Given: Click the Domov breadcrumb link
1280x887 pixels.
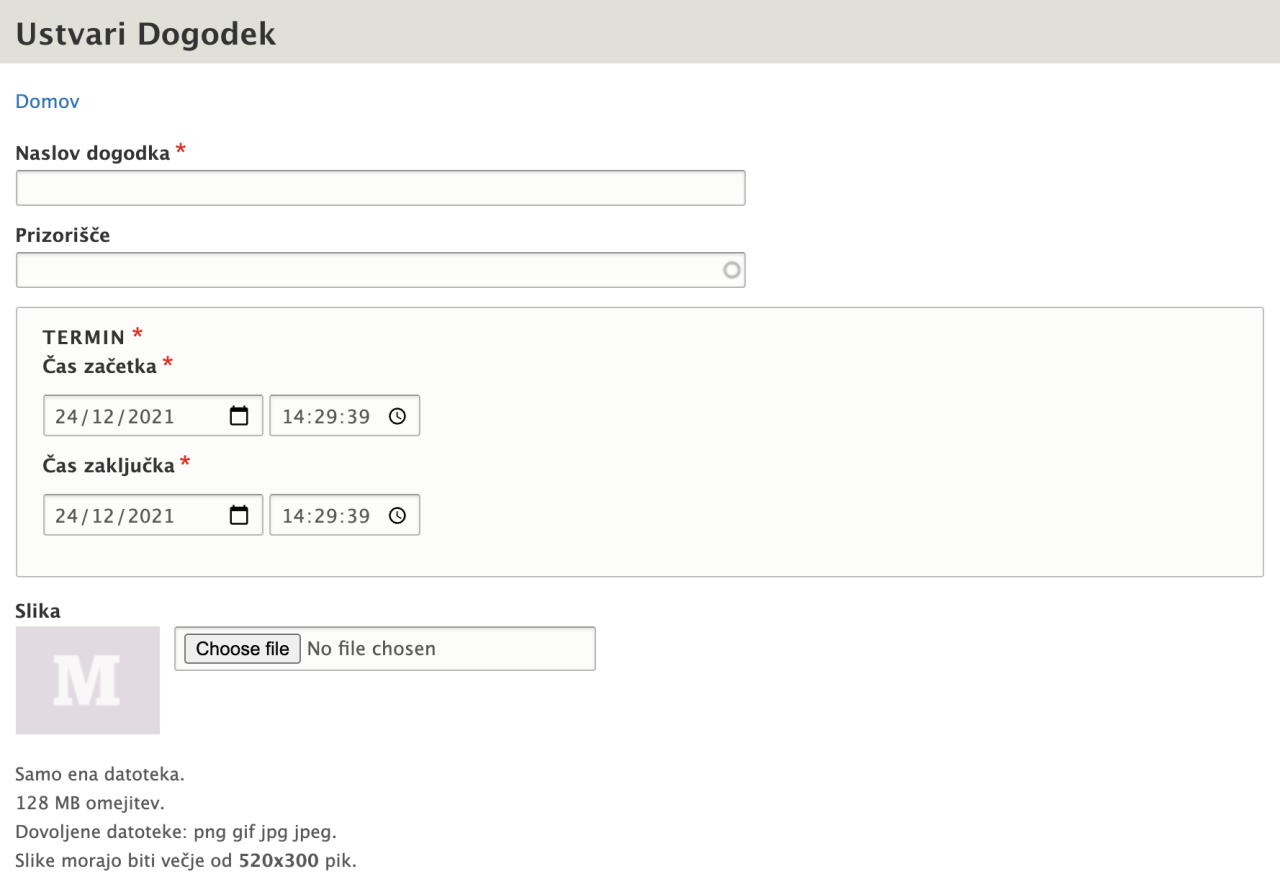Looking at the screenshot, I should (47, 102).
